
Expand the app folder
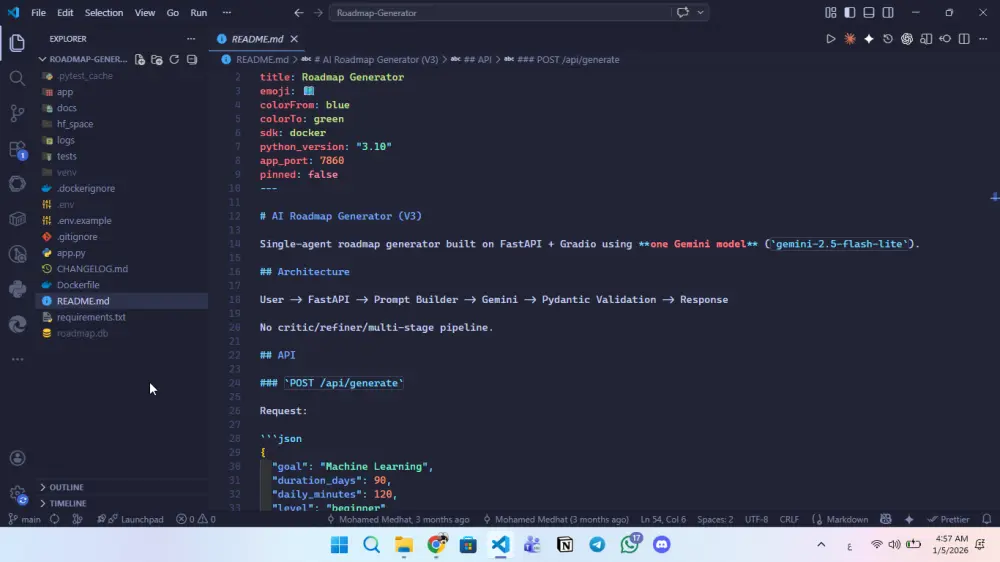pyautogui.click(x=65, y=92)
